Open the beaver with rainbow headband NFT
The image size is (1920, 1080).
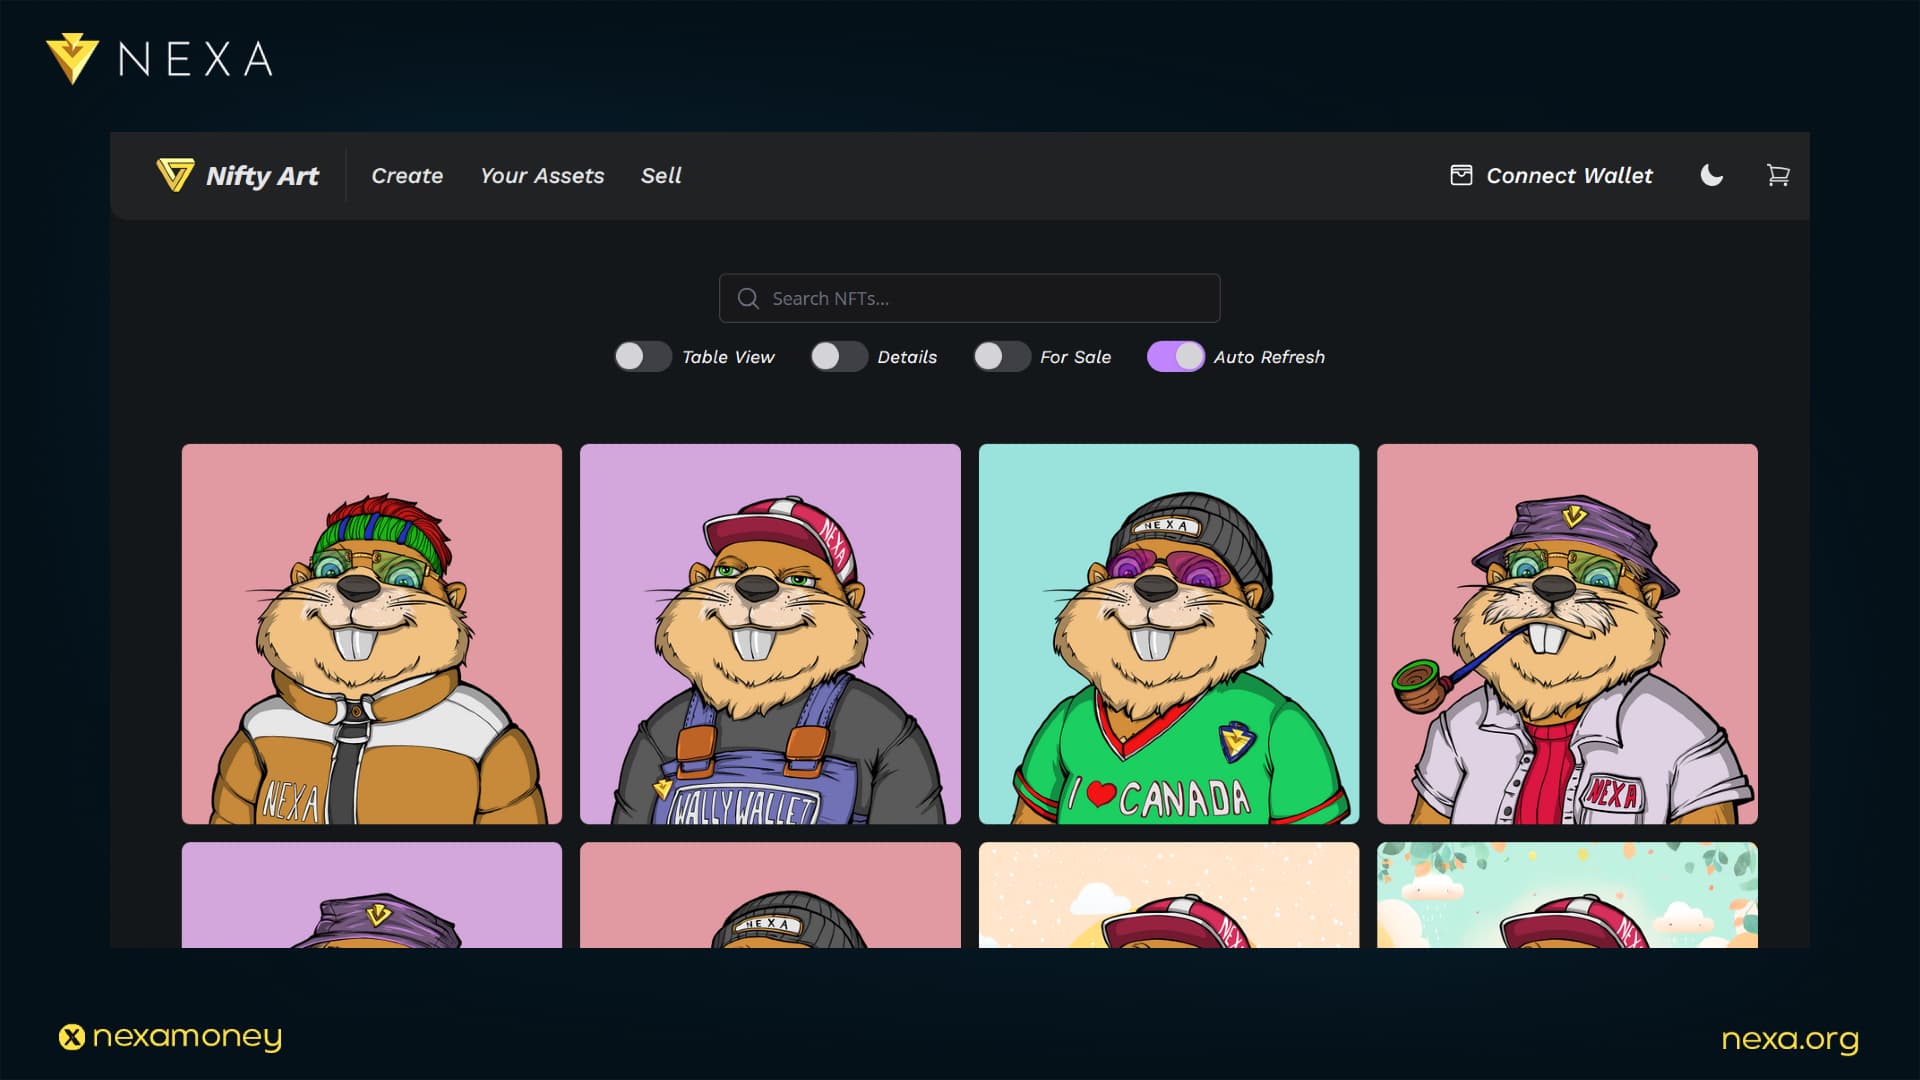tap(372, 634)
